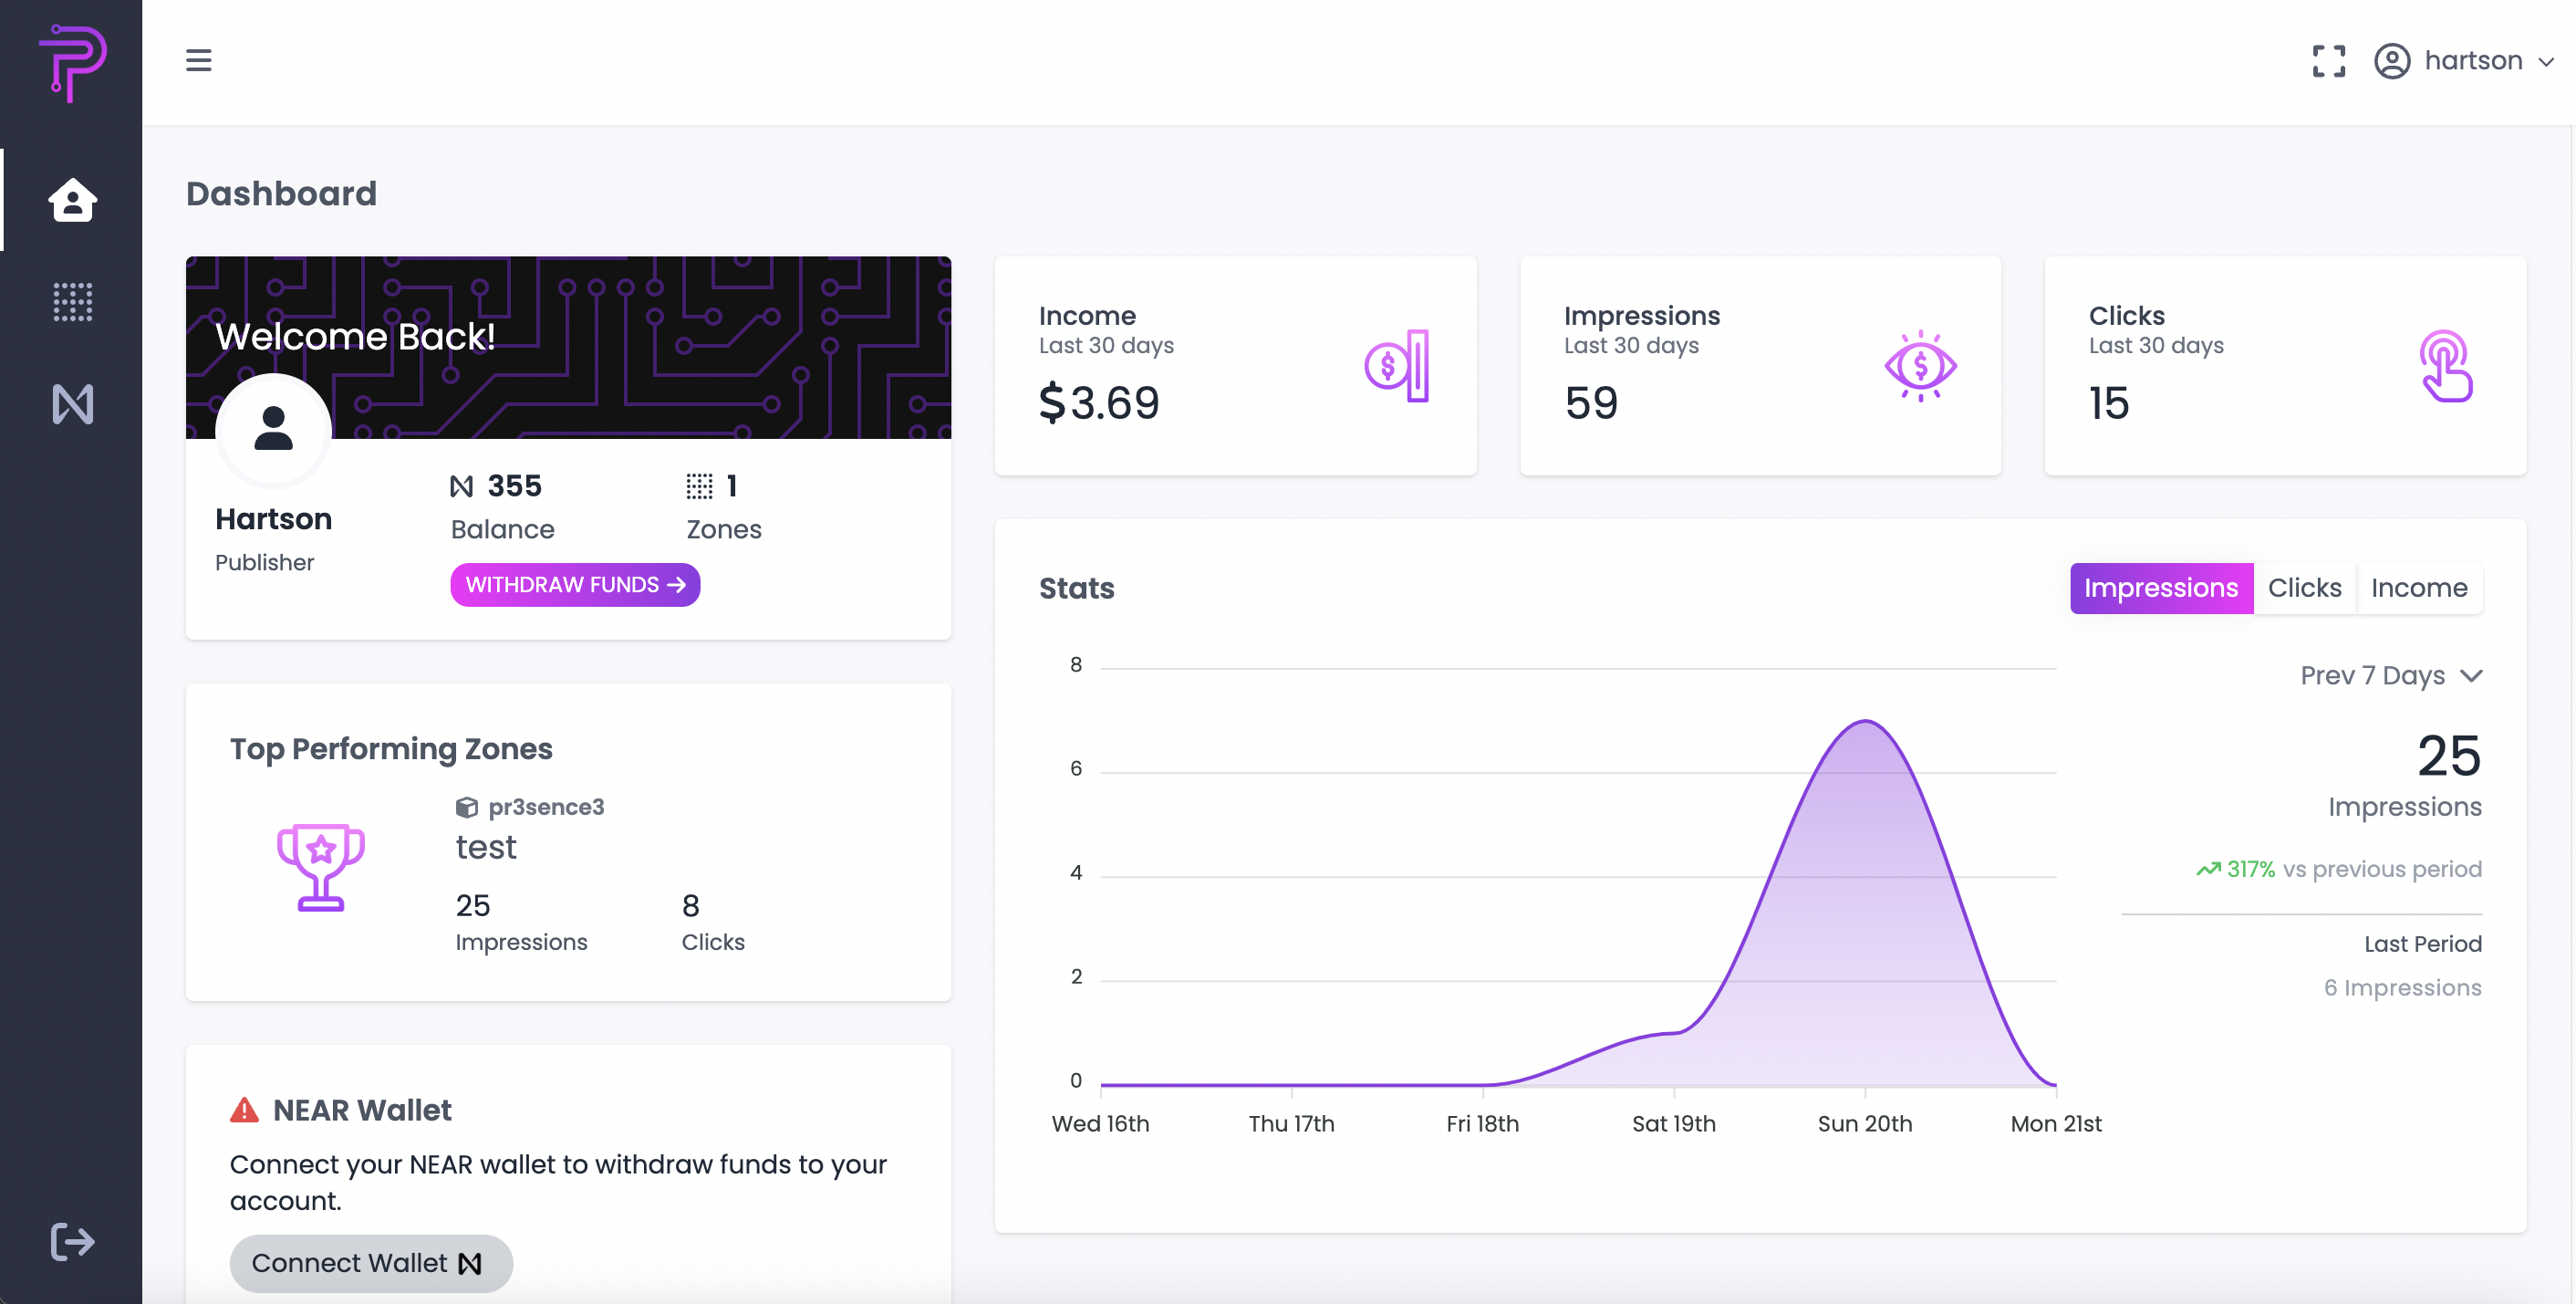Screen dimensions: 2576x1304
Task: Switch to the Clicks stats tab
Action: [x=2304, y=588]
